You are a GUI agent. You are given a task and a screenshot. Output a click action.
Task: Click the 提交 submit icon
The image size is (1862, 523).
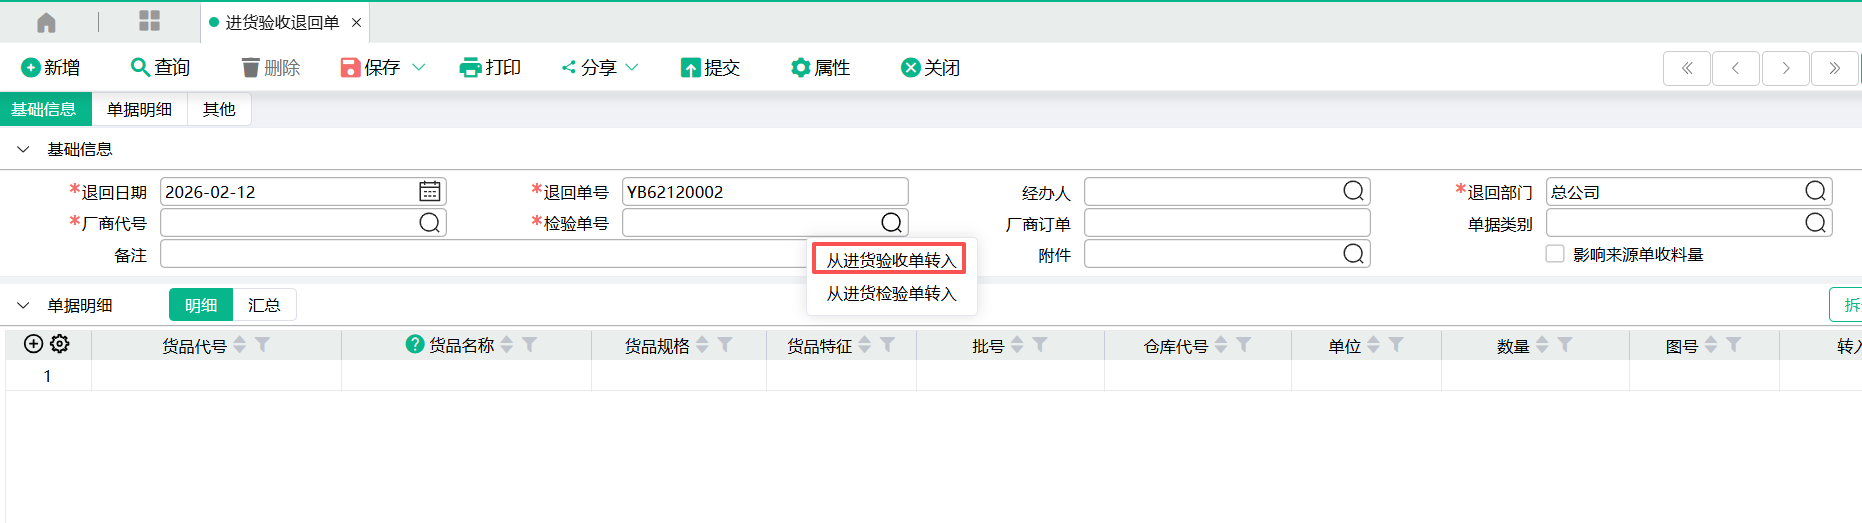click(x=690, y=68)
